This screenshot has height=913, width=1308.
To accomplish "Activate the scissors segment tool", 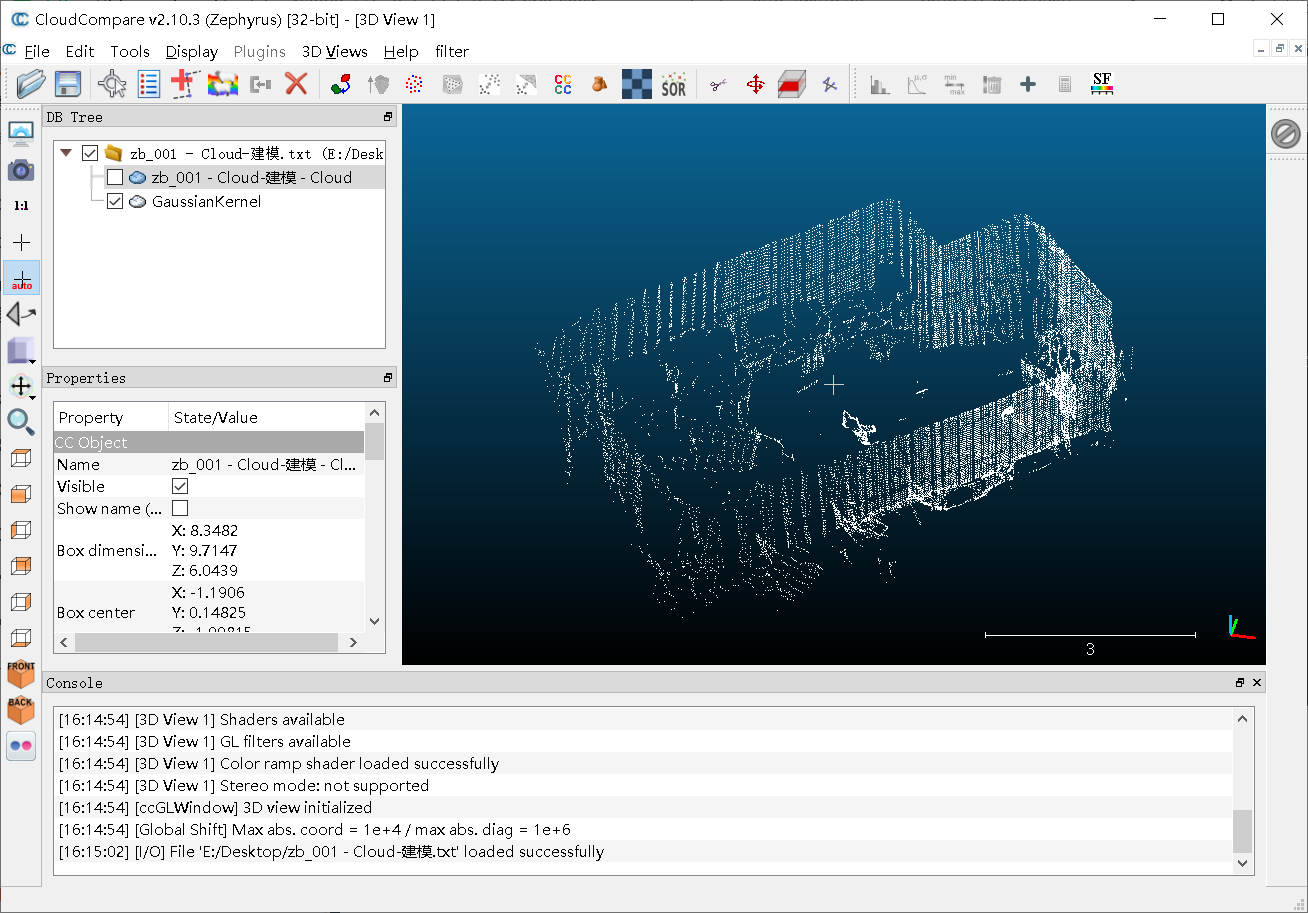I will pyautogui.click(x=717, y=85).
